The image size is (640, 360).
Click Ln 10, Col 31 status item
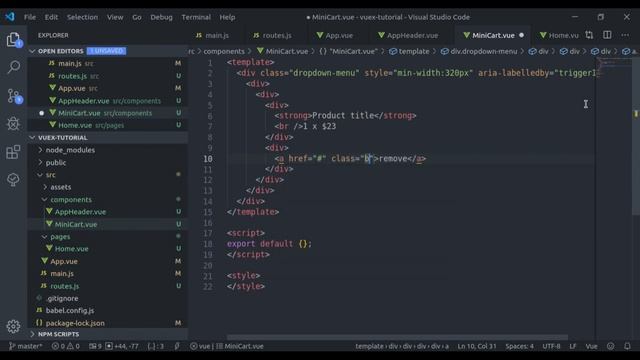[477, 346]
